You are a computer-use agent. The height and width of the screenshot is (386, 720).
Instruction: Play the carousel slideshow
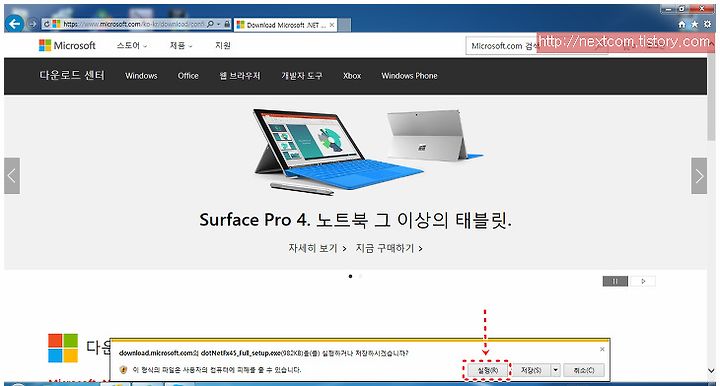pyautogui.click(x=643, y=281)
